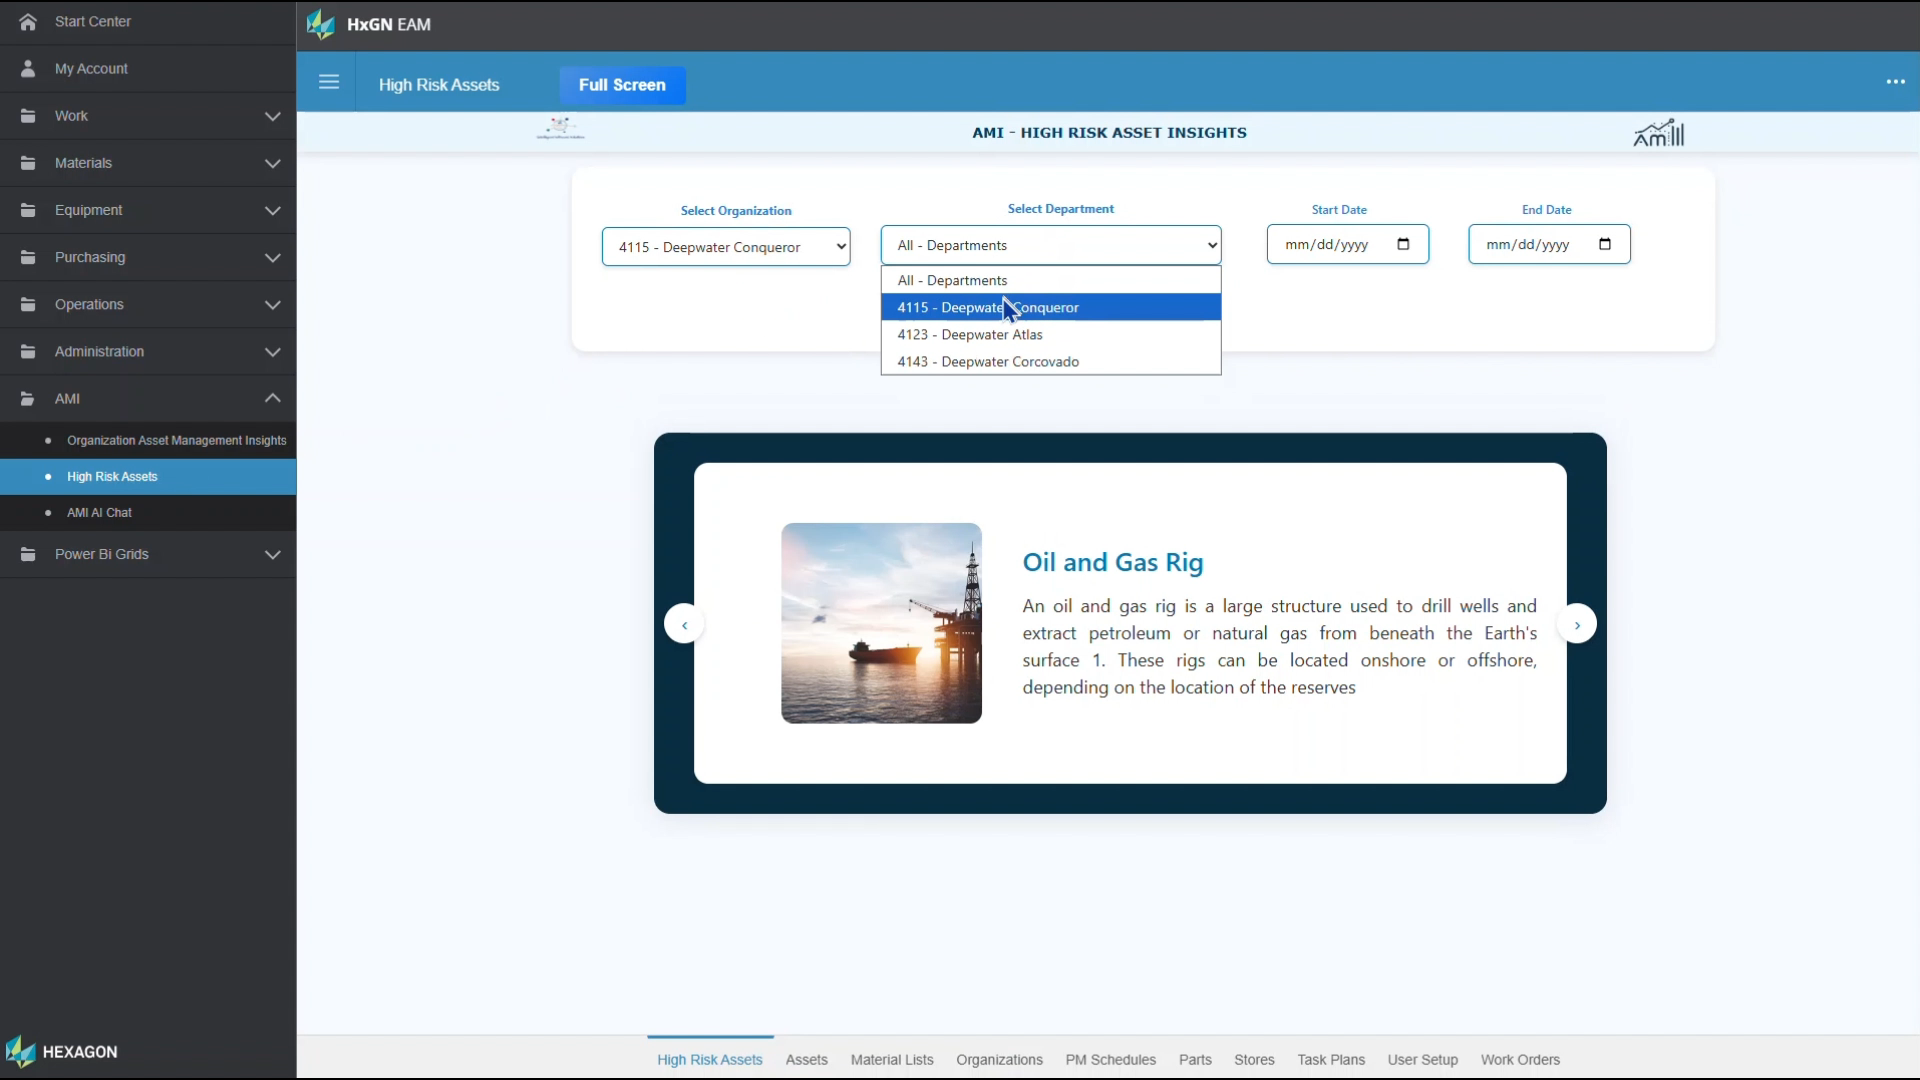Open AMI AI Chat
1920x1080 pixels.
tap(101, 512)
